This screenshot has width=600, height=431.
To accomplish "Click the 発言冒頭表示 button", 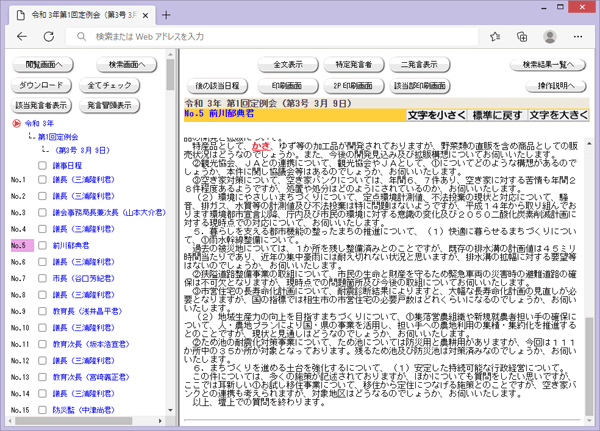I will (x=109, y=105).
